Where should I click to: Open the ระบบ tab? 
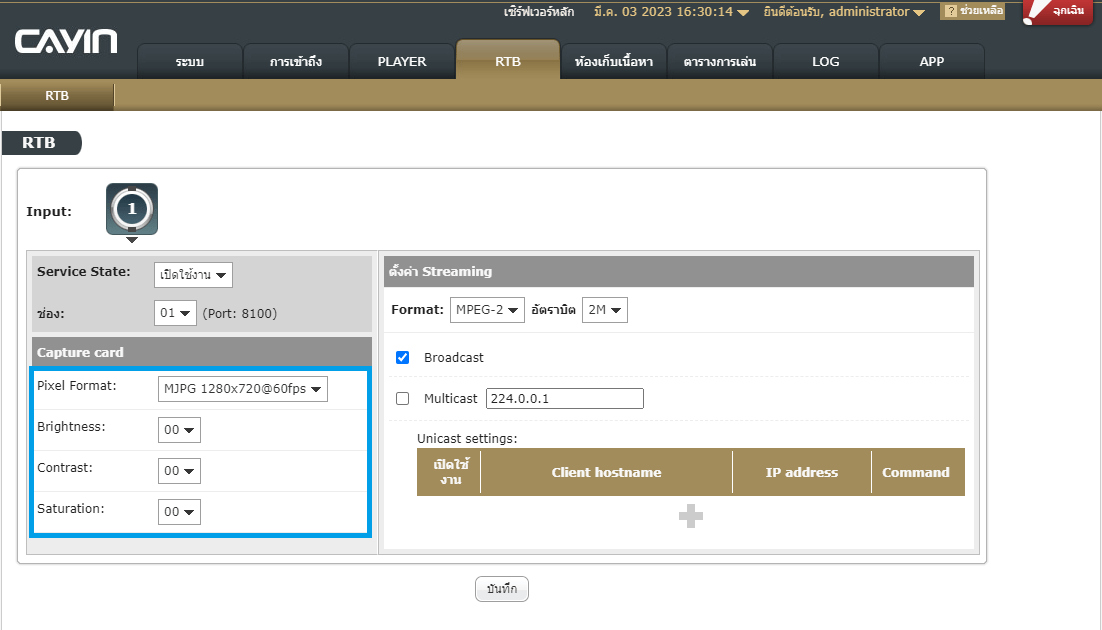tap(190, 62)
